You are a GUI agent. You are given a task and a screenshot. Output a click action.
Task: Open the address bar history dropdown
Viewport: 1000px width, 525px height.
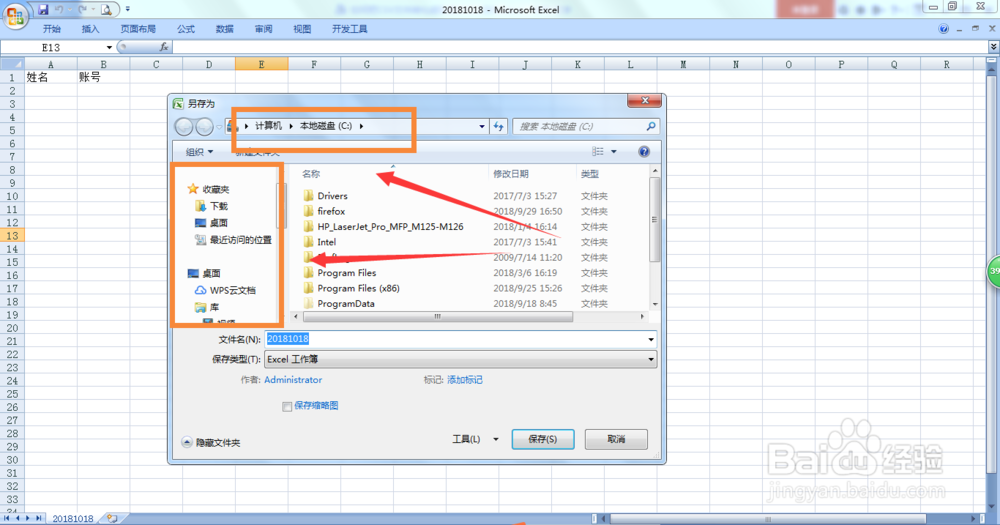pyautogui.click(x=482, y=126)
